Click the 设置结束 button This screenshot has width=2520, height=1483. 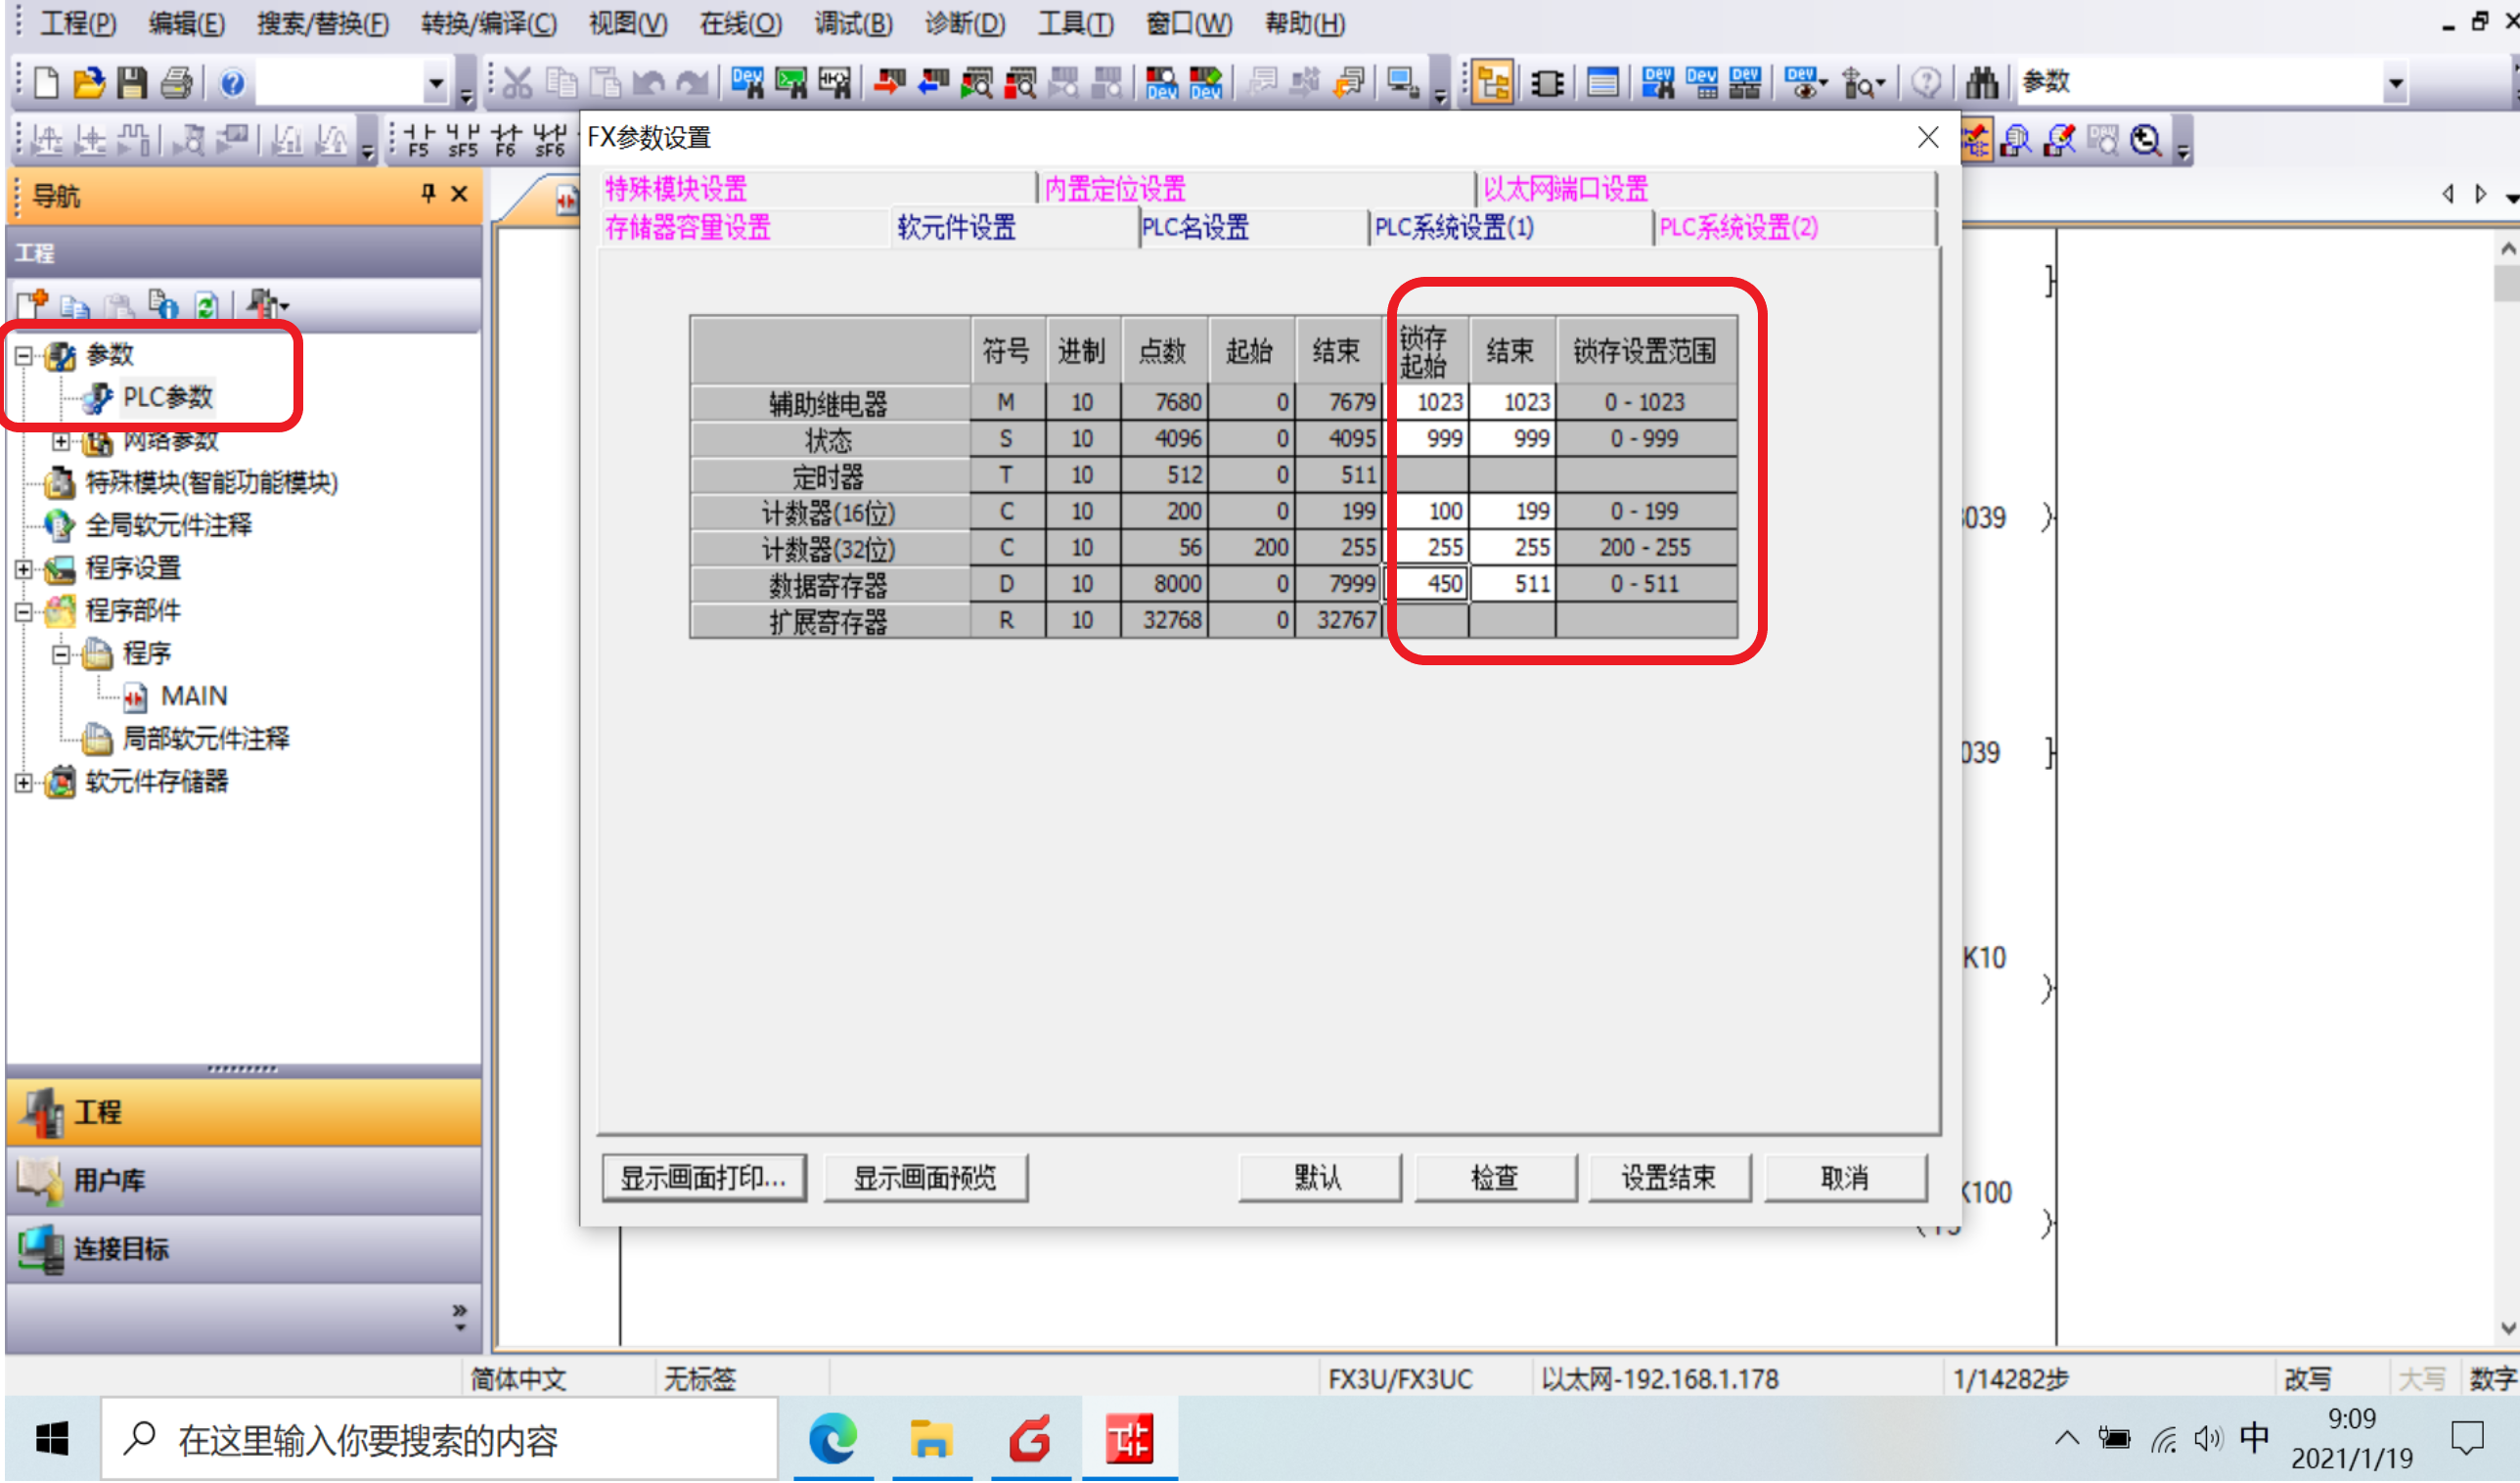coord(1668,1178)
